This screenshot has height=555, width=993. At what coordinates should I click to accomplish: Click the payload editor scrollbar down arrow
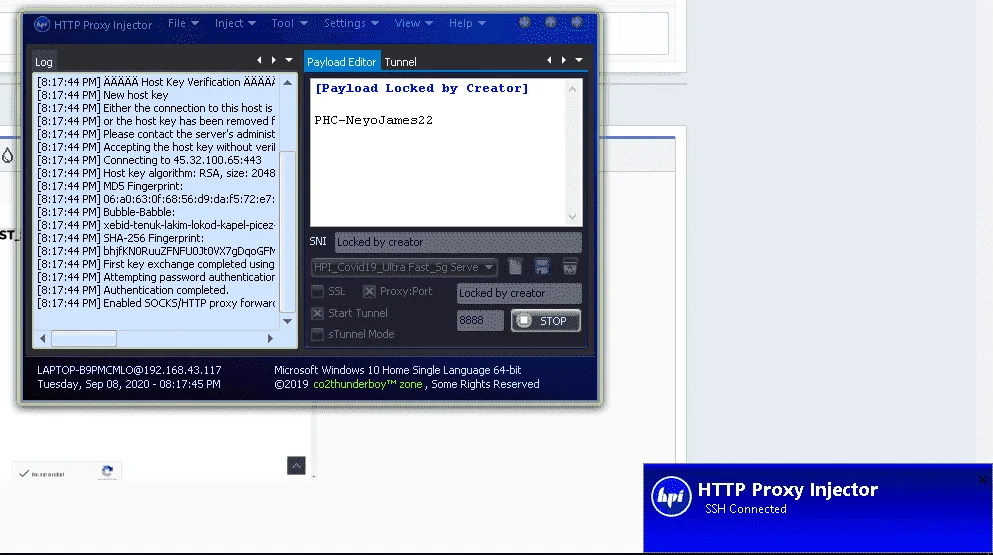572,217
